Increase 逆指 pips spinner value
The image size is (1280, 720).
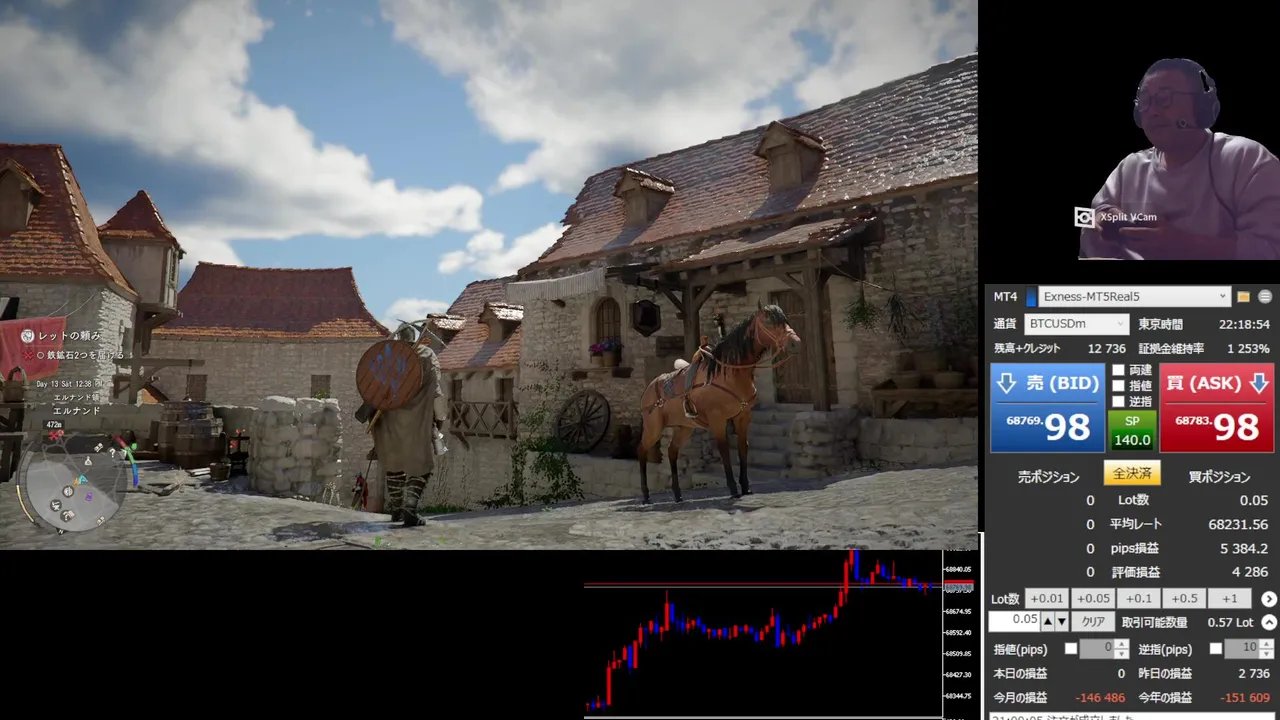point(1266,644)
